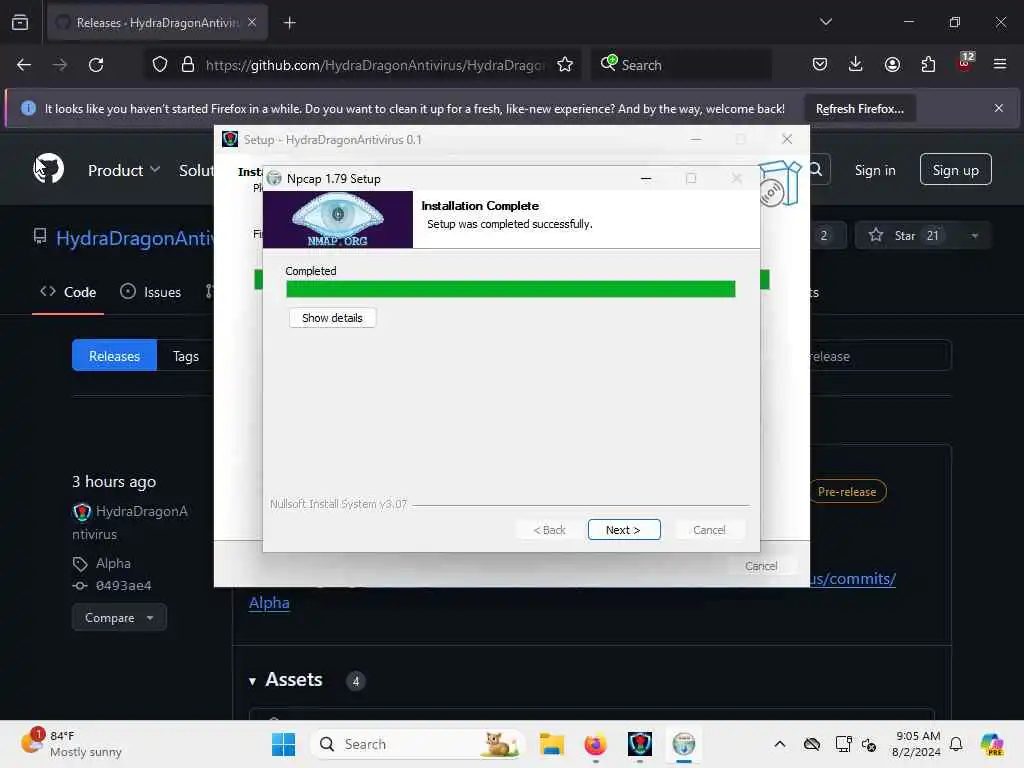Click Refresh Firefox button in notification bar

tap(859, 109)
